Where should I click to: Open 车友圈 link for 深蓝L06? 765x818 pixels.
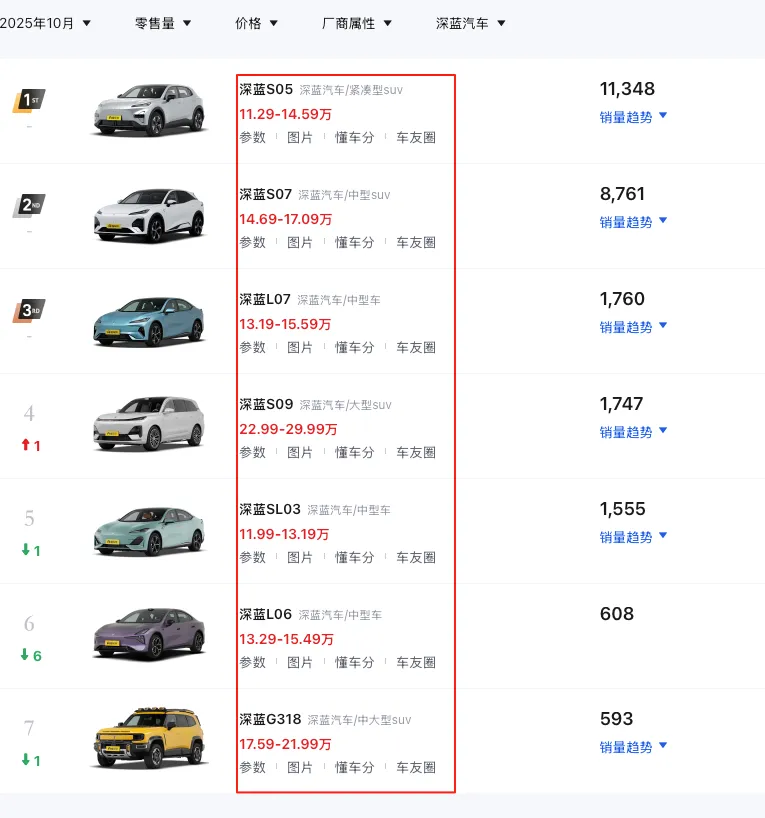pos(416,662)
